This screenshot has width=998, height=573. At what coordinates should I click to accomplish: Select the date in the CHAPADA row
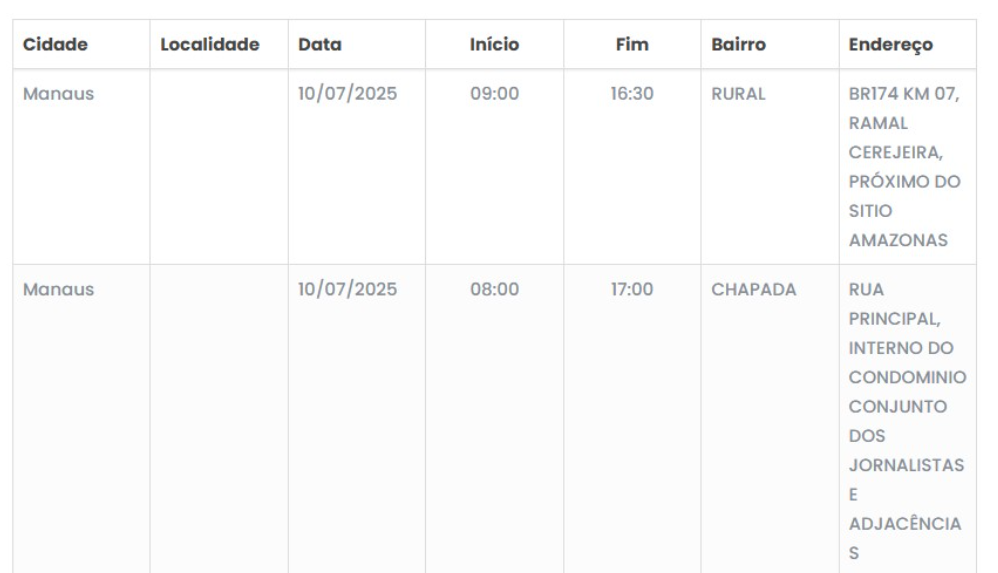click(347, 290)
